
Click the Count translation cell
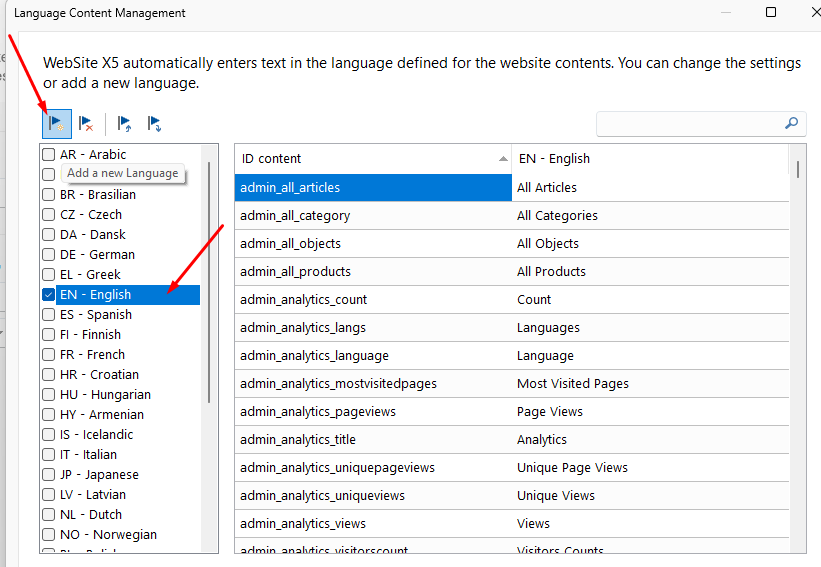(650, 299)
